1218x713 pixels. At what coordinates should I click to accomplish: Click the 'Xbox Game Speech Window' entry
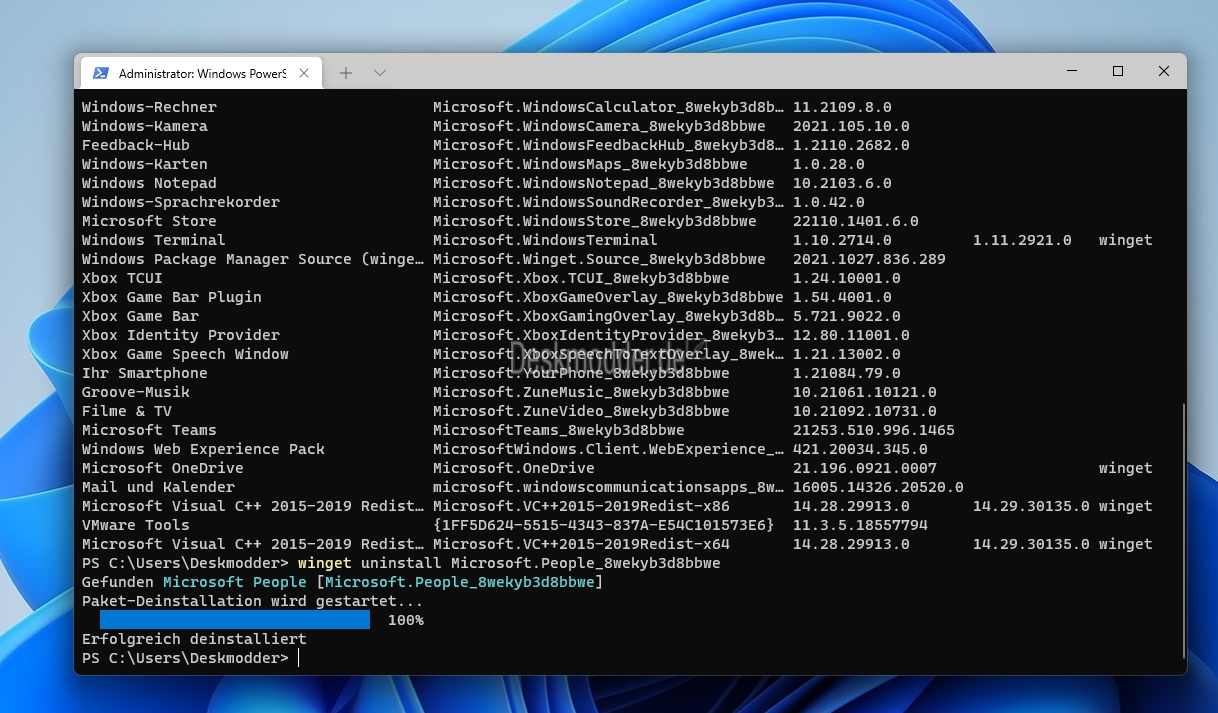tap(185, 354)
